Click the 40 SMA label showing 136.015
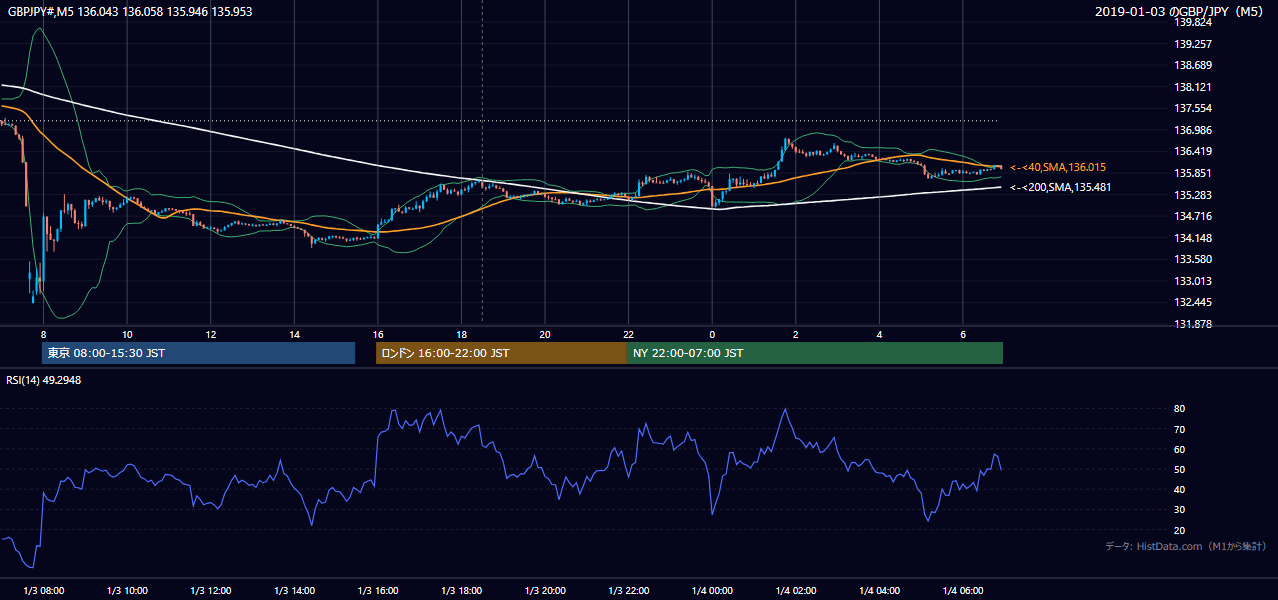Viewport: 1278px width, 600px height. [x=1058, y=167]
